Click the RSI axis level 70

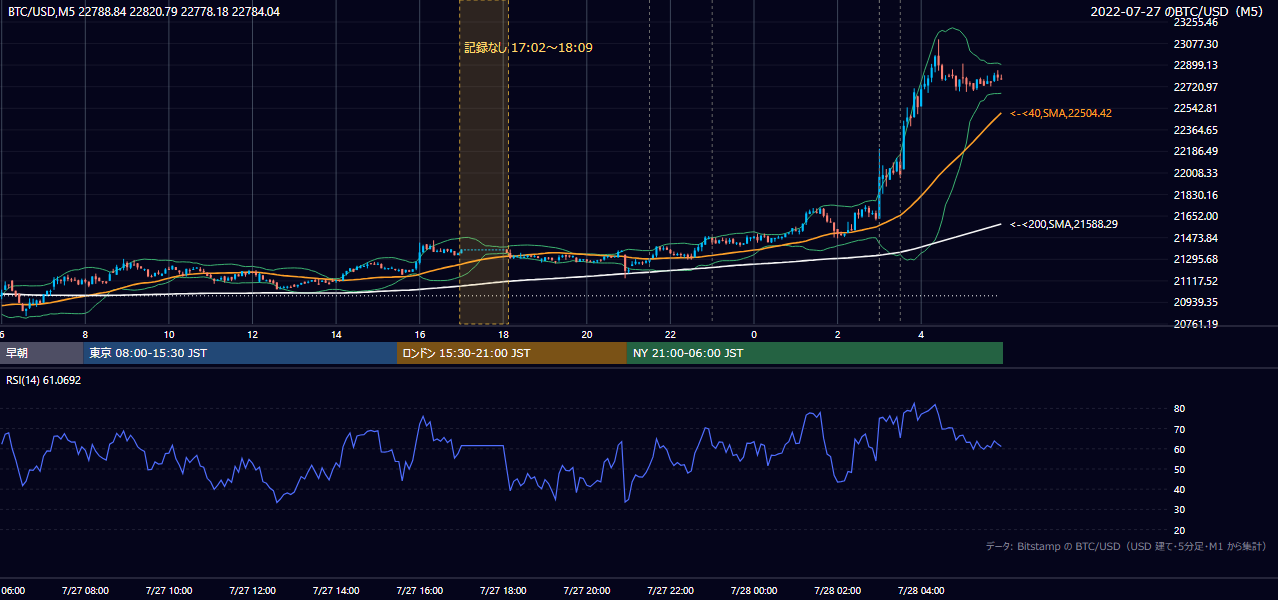click(1180, 429)
